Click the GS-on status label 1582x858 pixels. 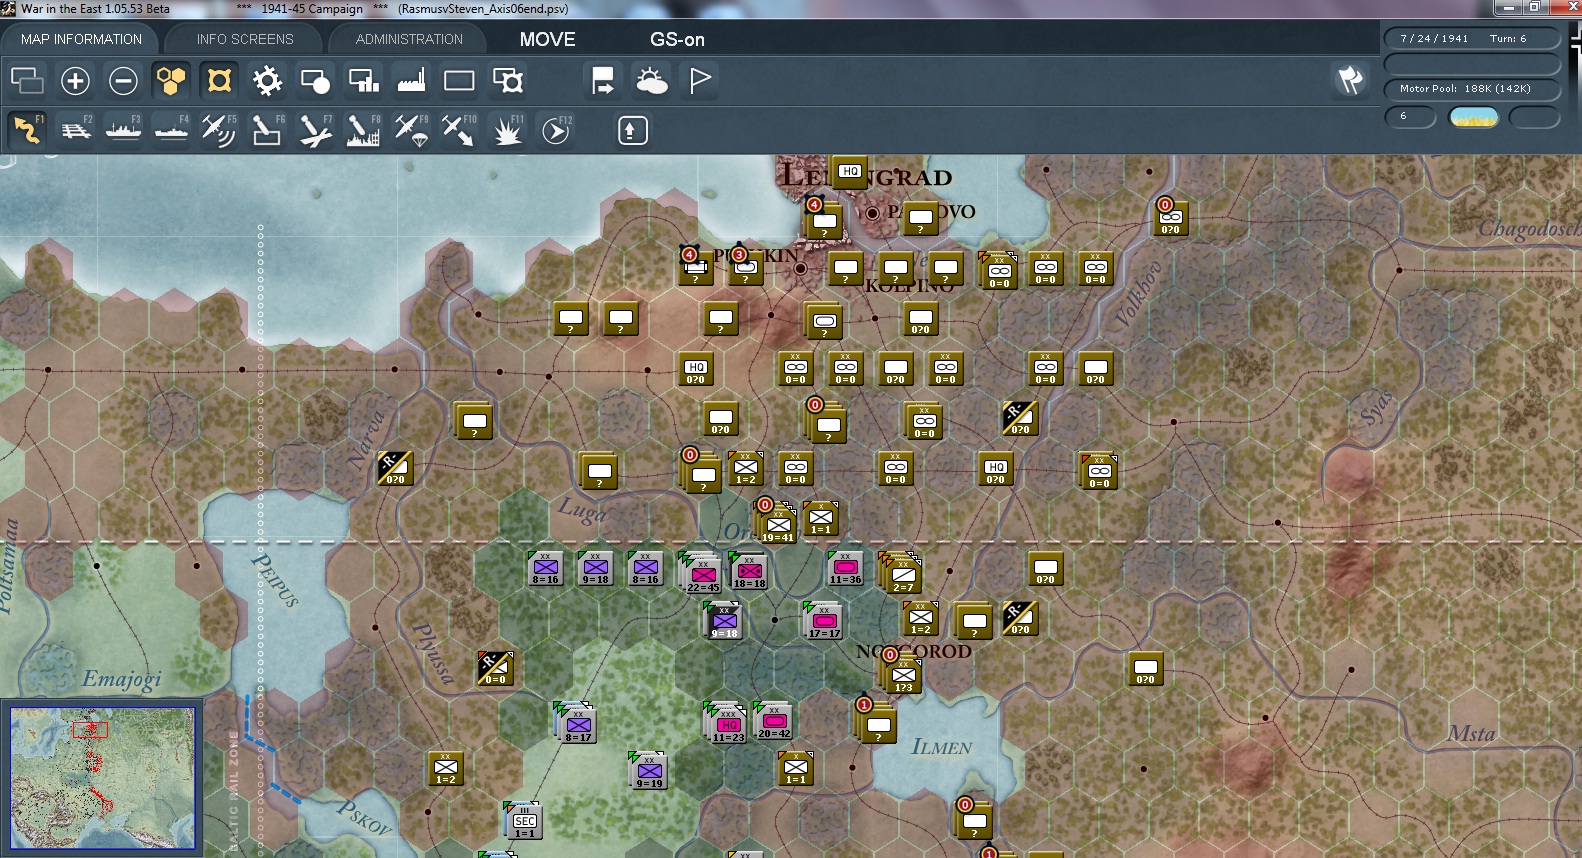point(677,39)
